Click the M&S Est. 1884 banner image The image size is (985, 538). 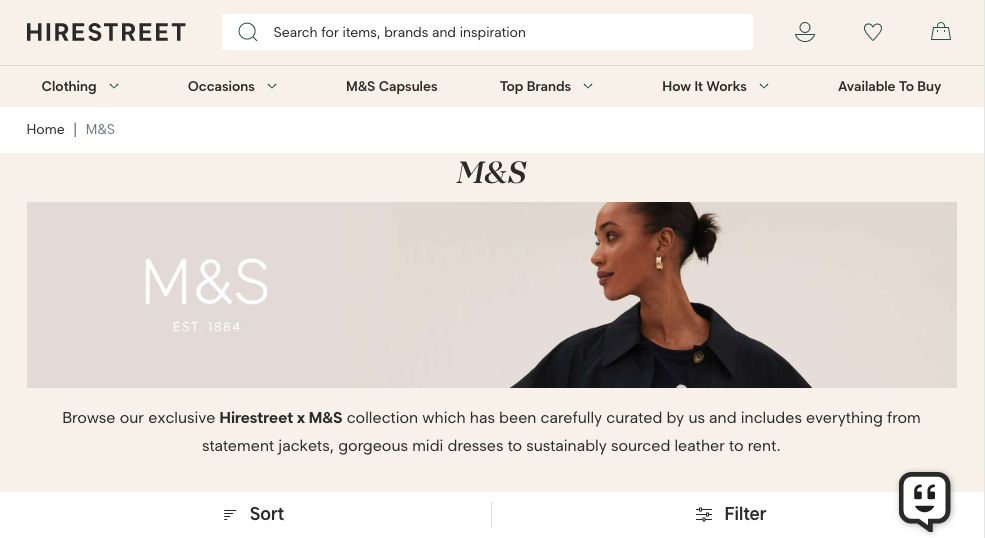492,295
